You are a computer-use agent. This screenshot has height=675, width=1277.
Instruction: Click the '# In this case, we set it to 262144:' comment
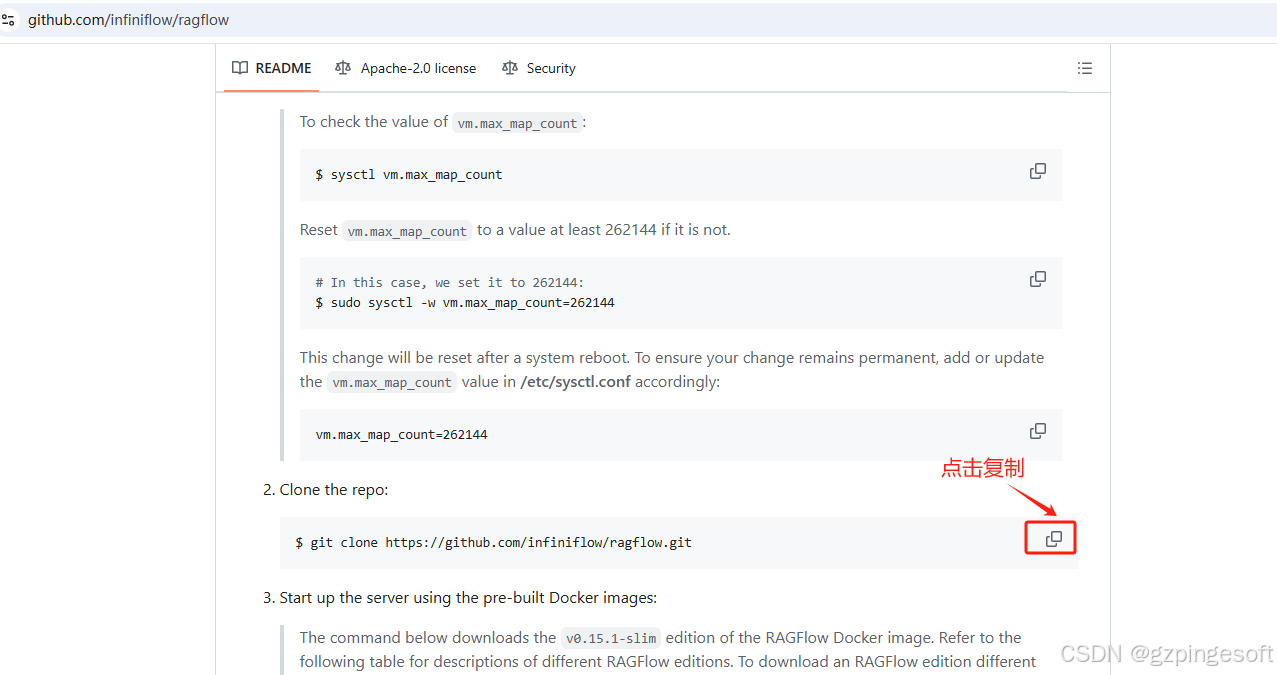tap(450, 282)
